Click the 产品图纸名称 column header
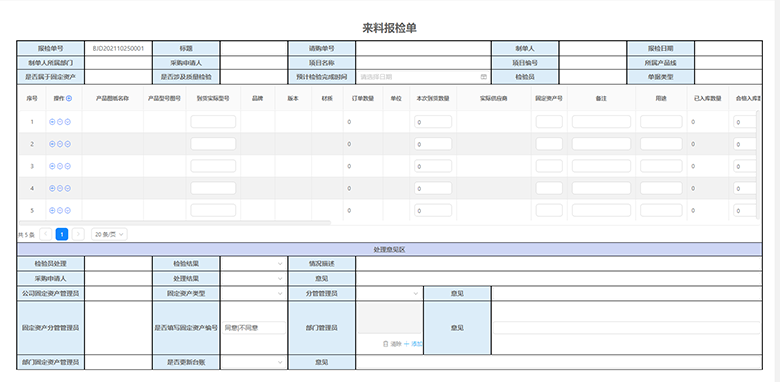The width and height of the screenshot is (780, 382). (112, 98)
